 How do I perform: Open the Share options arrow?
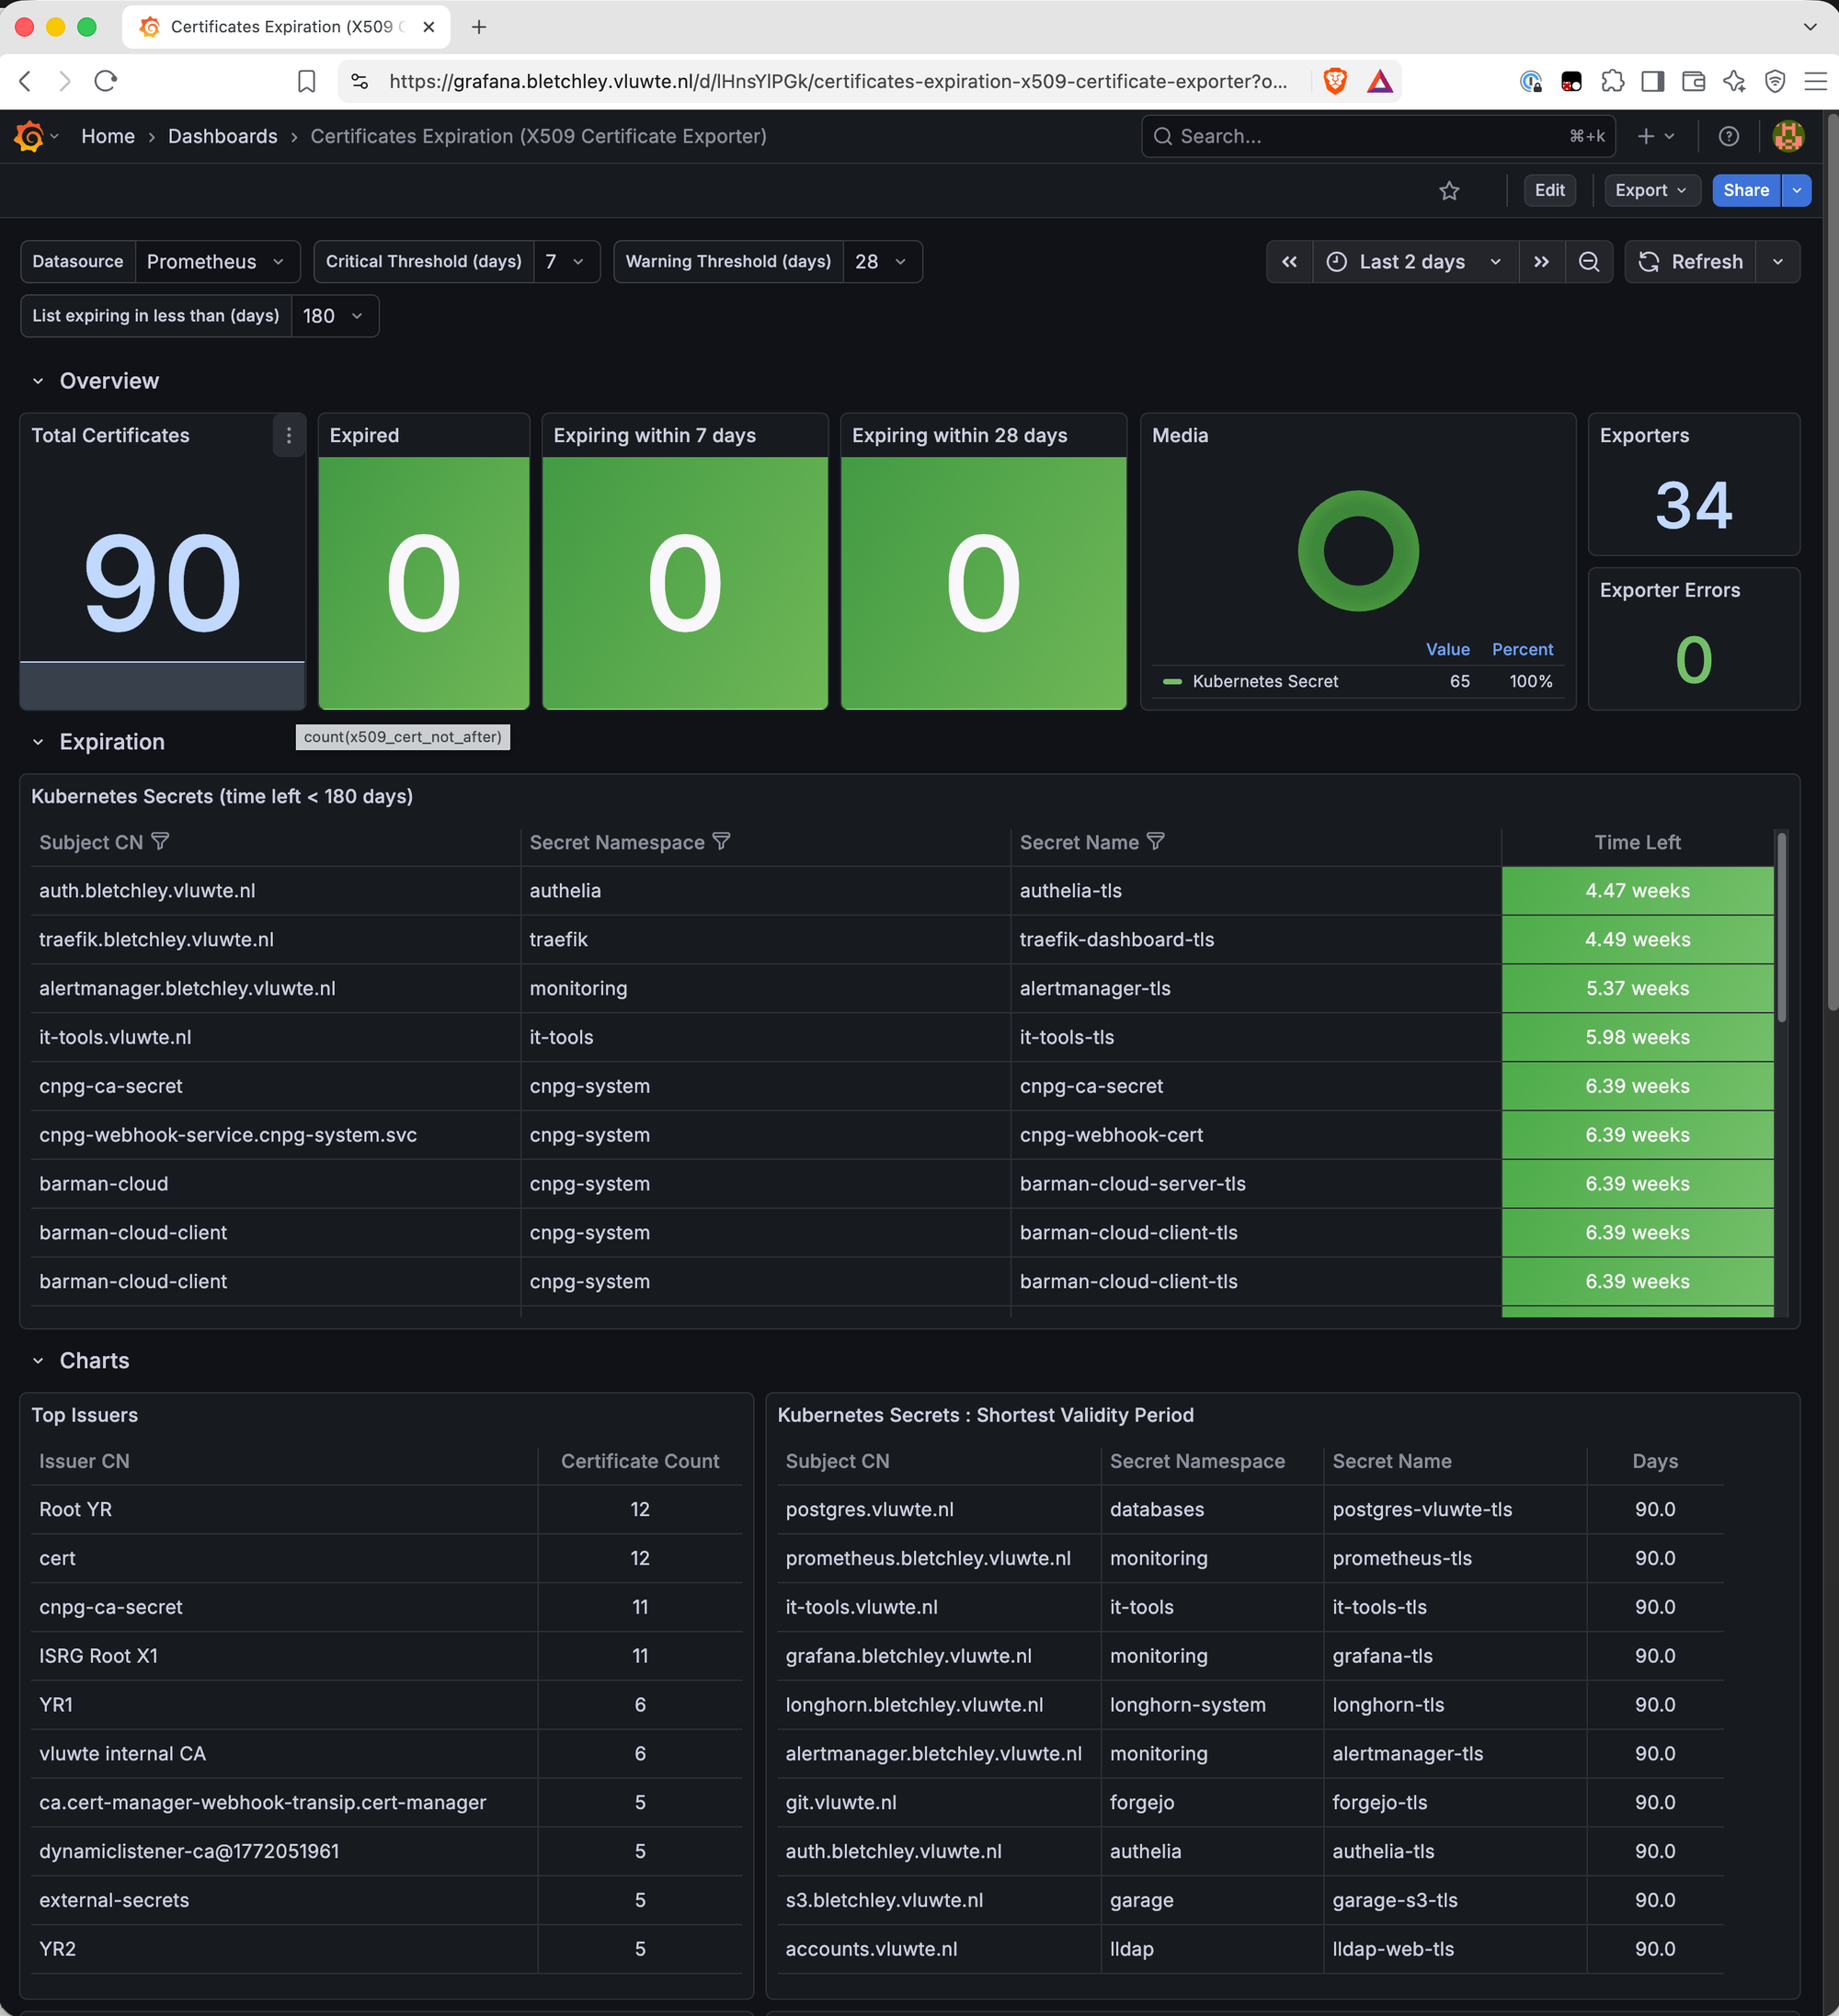click(1796, 190)
